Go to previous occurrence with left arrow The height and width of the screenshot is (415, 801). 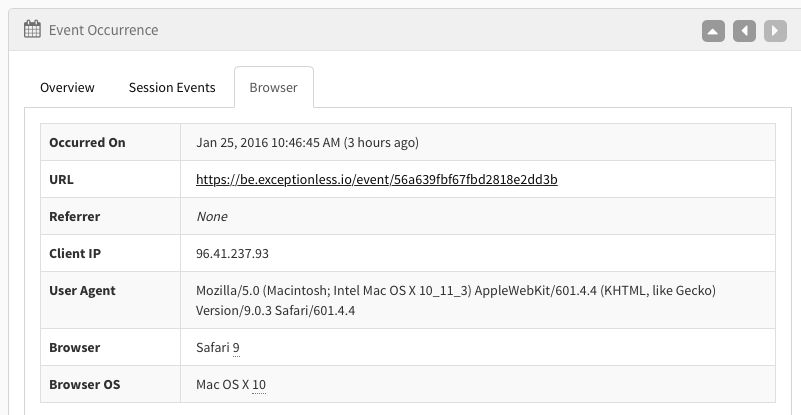[744, 31]
